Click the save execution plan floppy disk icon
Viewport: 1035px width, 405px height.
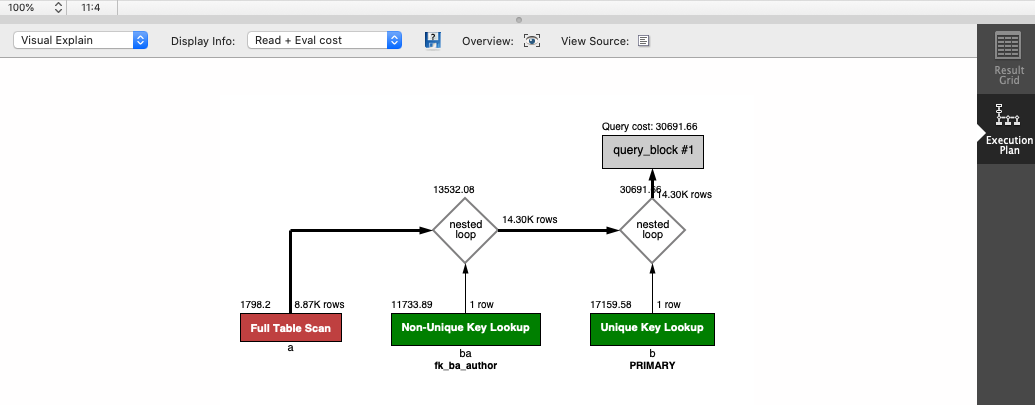[x=433, y=41]
